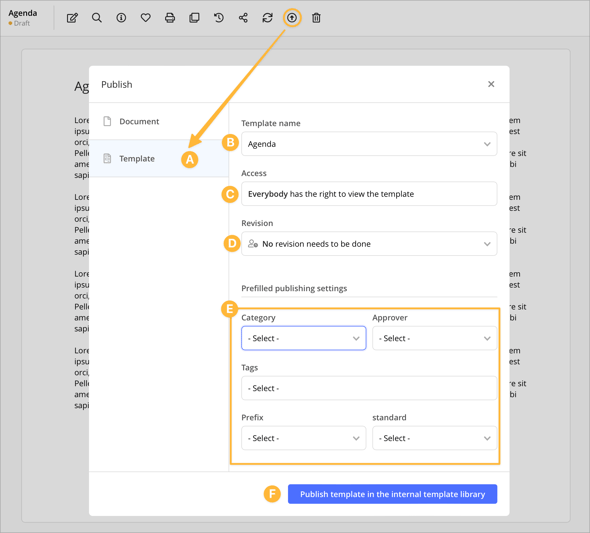Open the Category select dropdown

[304, 338]
